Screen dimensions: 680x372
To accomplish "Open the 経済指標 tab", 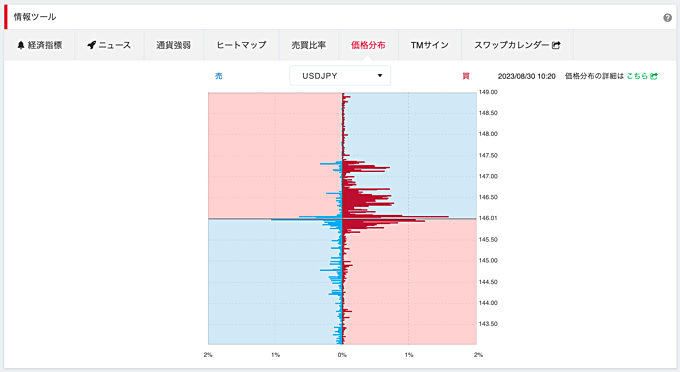I will click(39, 45).
